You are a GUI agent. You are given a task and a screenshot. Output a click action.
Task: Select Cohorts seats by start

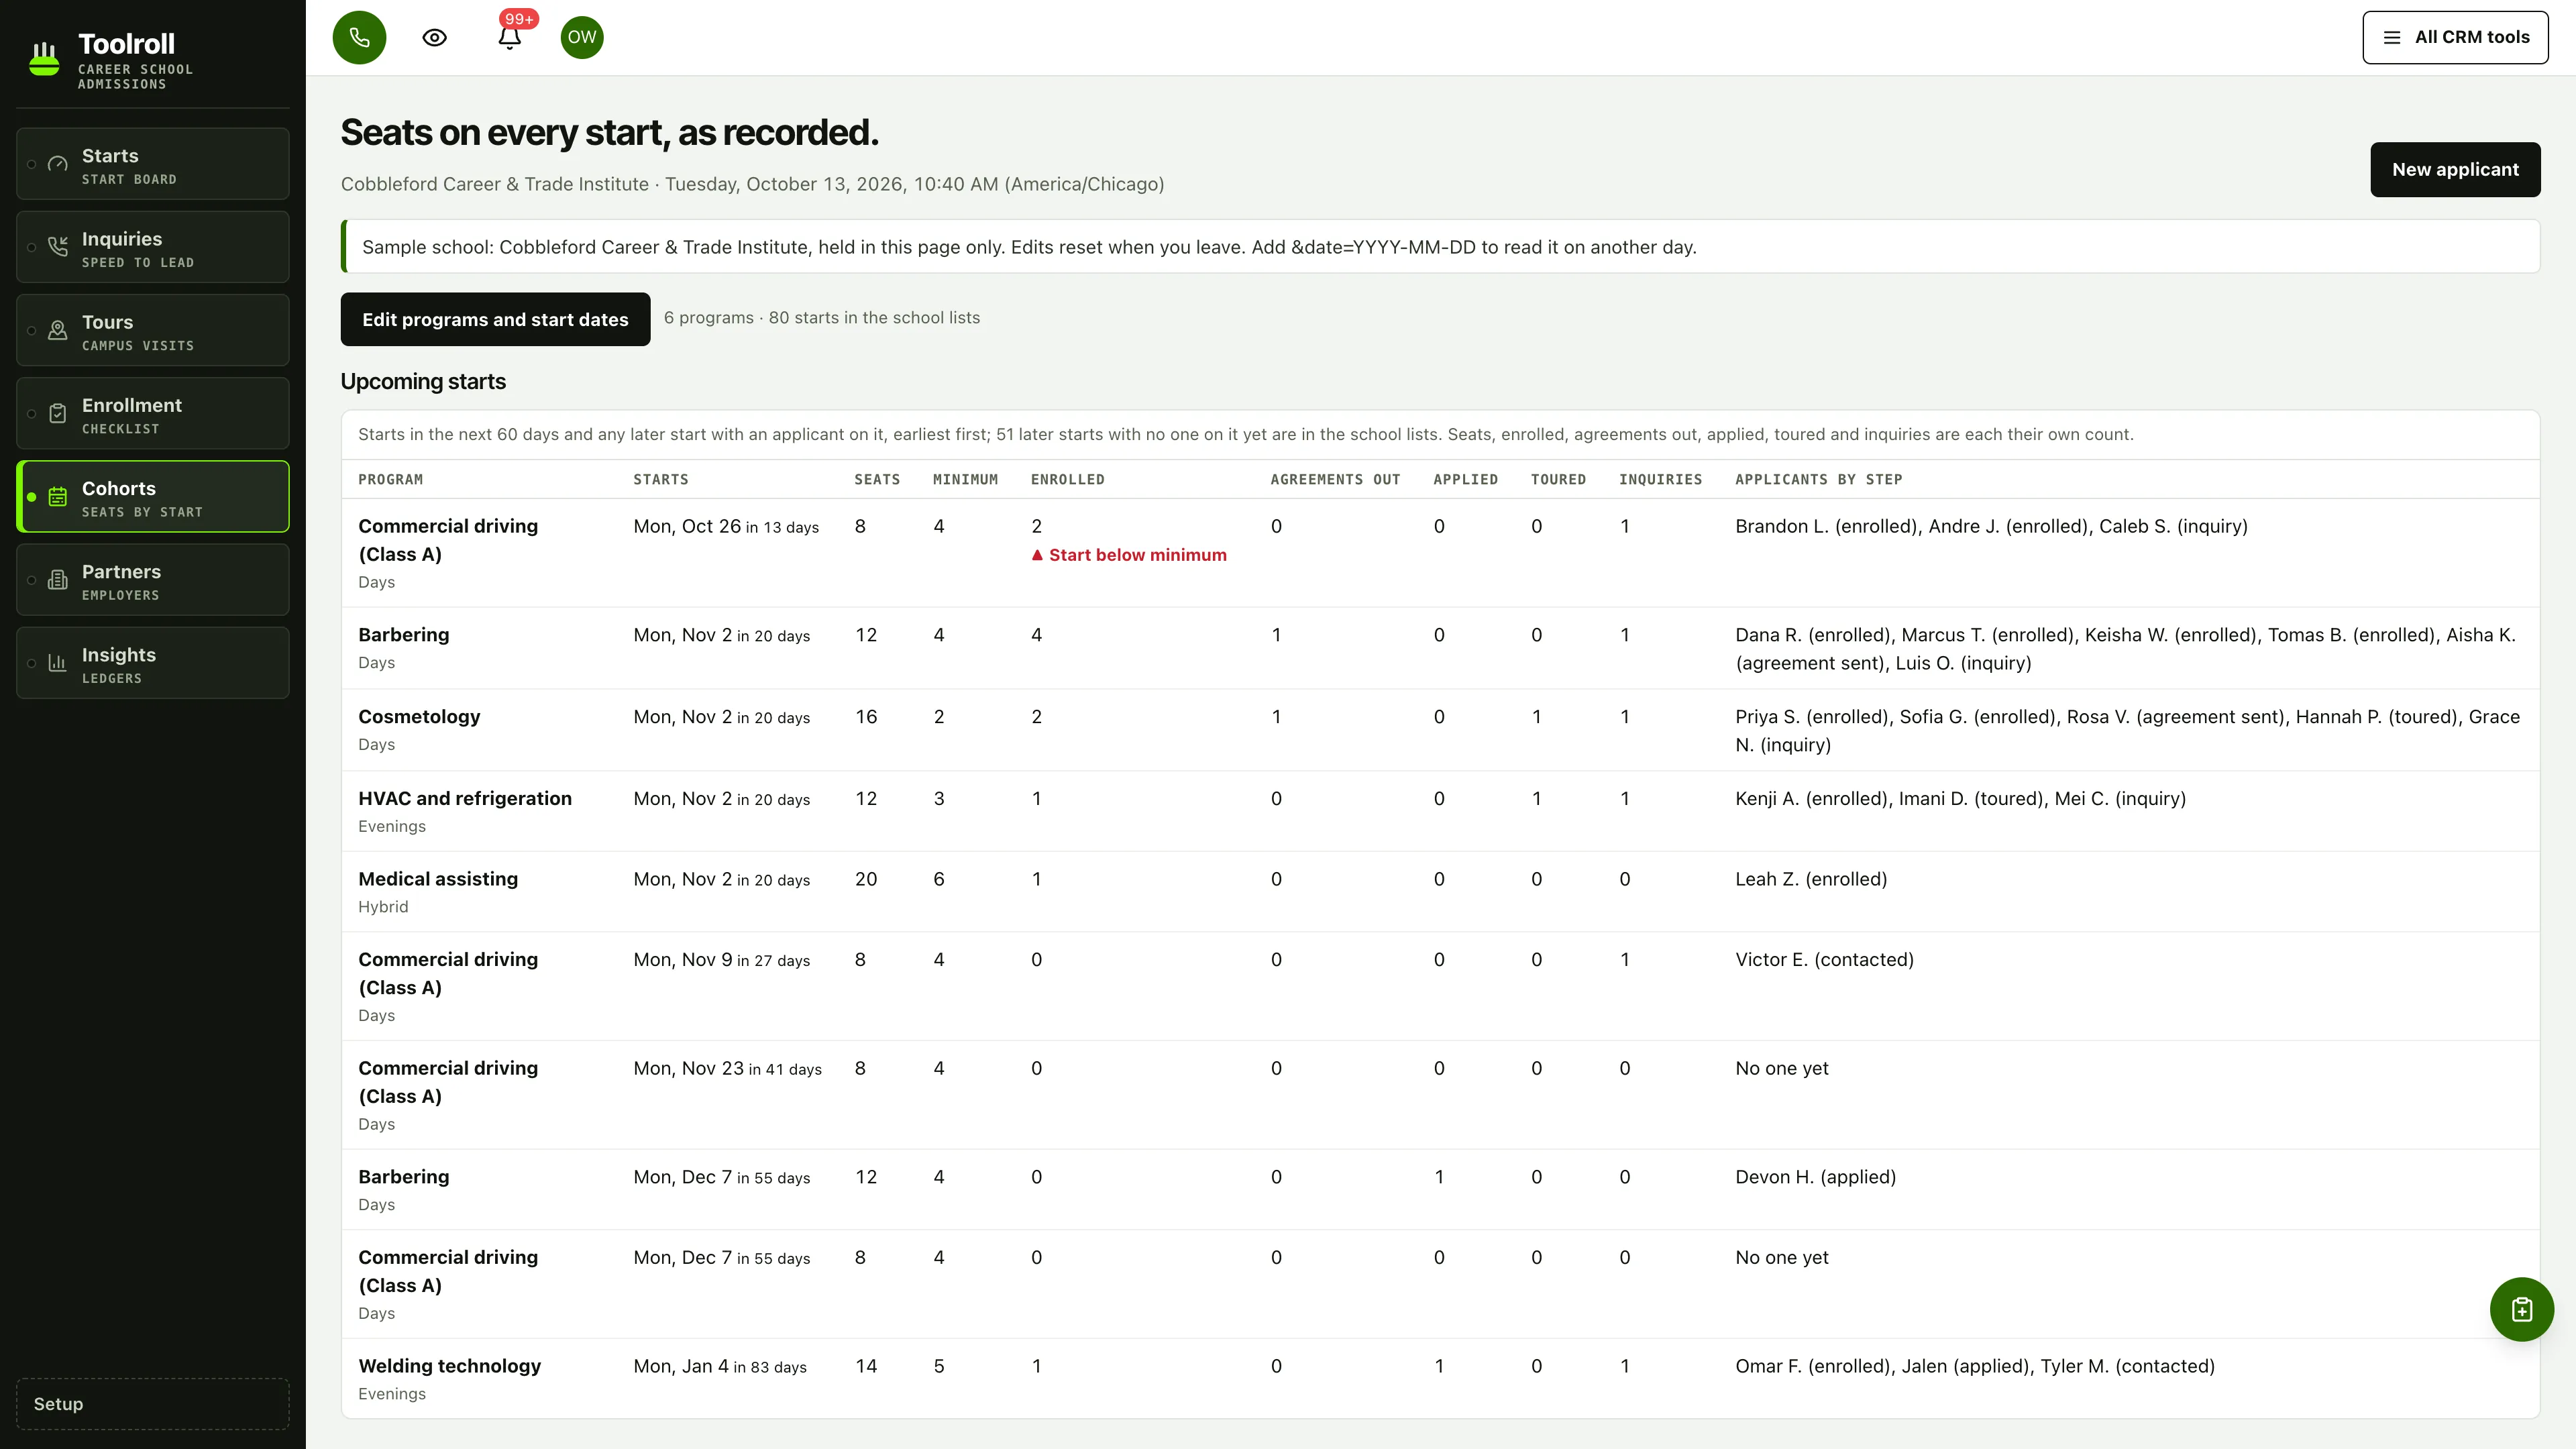point(153,496)
